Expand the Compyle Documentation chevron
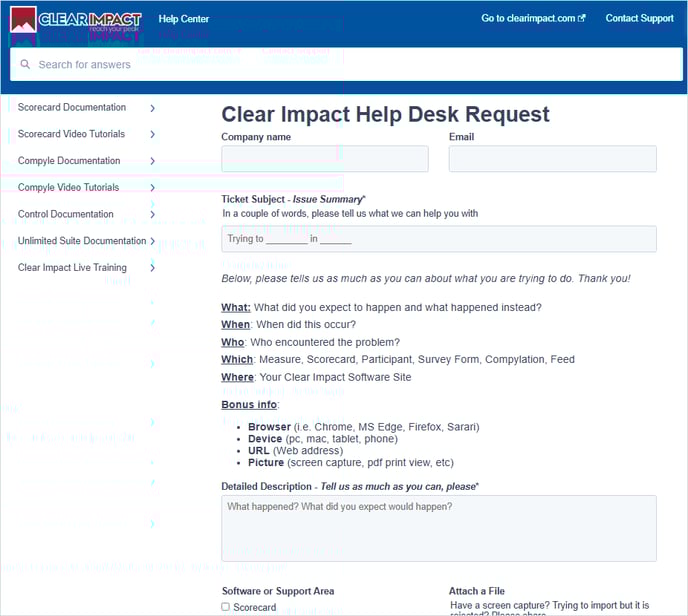 tap(152, 161)
